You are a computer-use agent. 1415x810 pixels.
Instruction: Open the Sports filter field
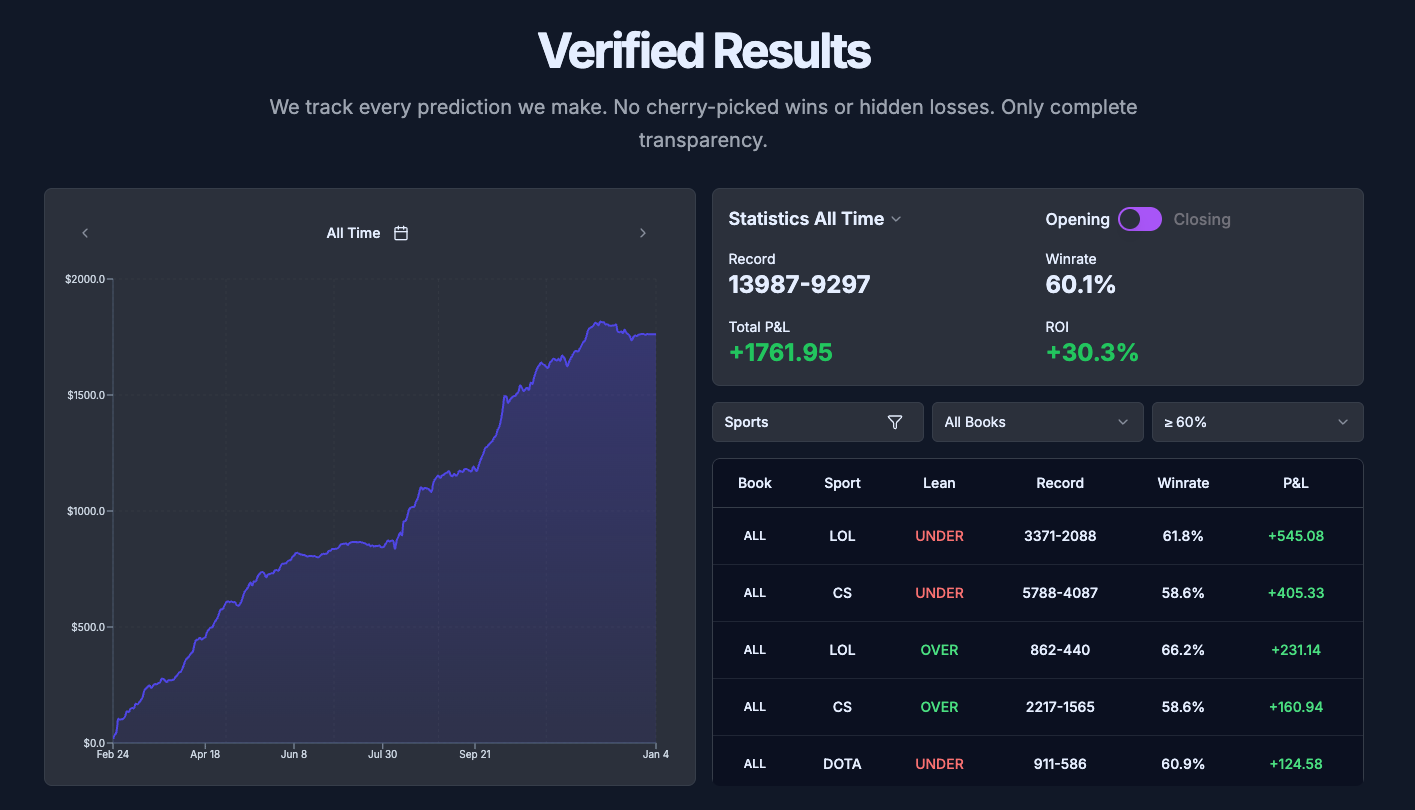[800, 422]
